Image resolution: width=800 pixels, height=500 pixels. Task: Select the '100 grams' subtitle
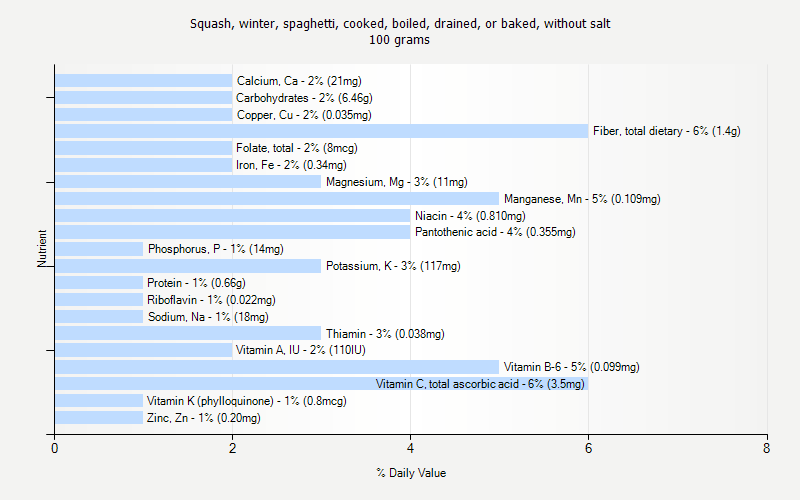click(399, 40)
